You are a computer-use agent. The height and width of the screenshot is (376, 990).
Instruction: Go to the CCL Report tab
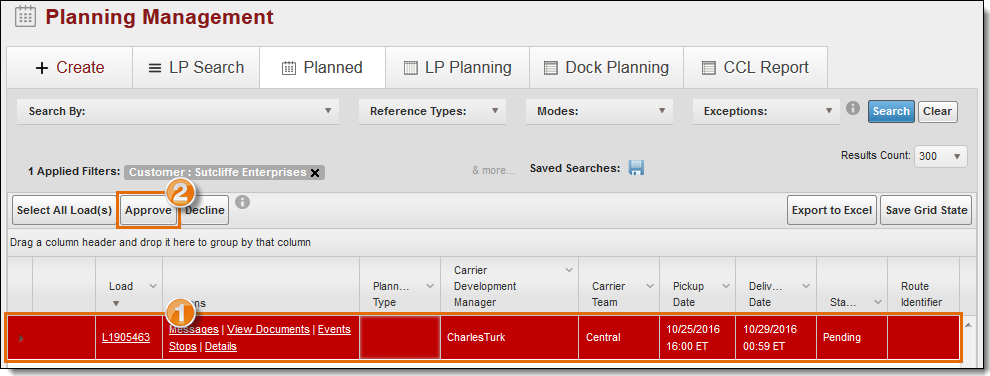coord(755,68)
